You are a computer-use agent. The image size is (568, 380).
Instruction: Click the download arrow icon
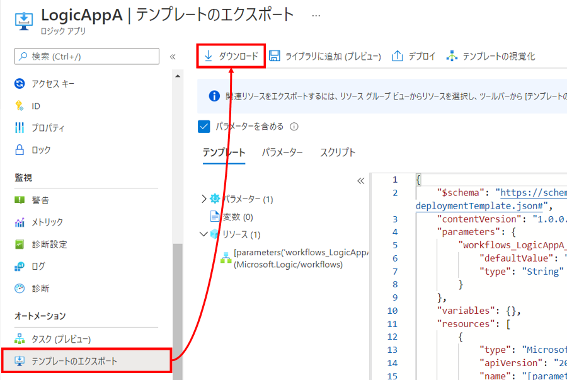point(208,56)
